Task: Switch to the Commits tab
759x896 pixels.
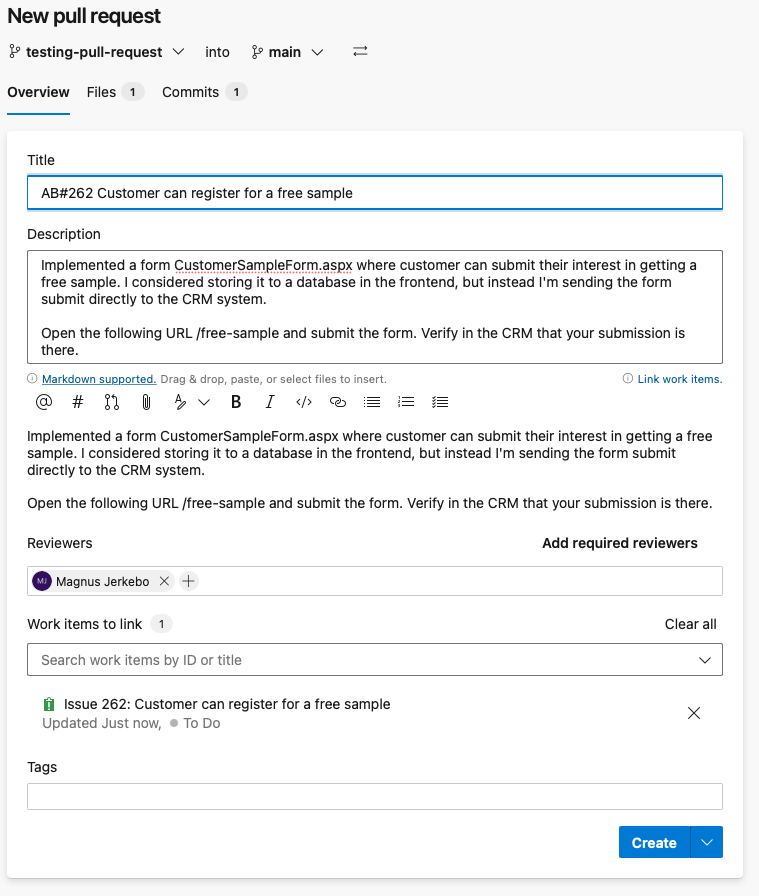Action: 204,92
